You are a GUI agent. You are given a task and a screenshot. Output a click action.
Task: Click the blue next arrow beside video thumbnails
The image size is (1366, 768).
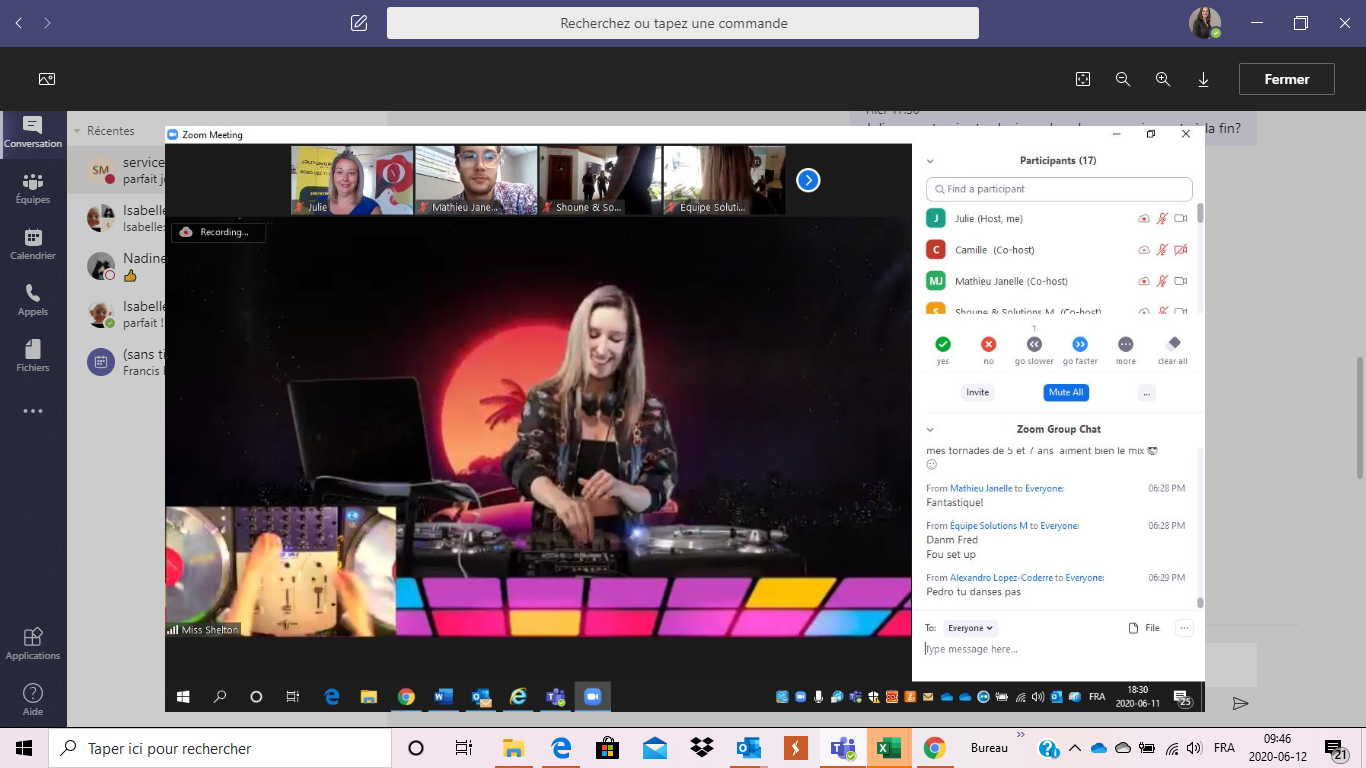coord(808,180)
